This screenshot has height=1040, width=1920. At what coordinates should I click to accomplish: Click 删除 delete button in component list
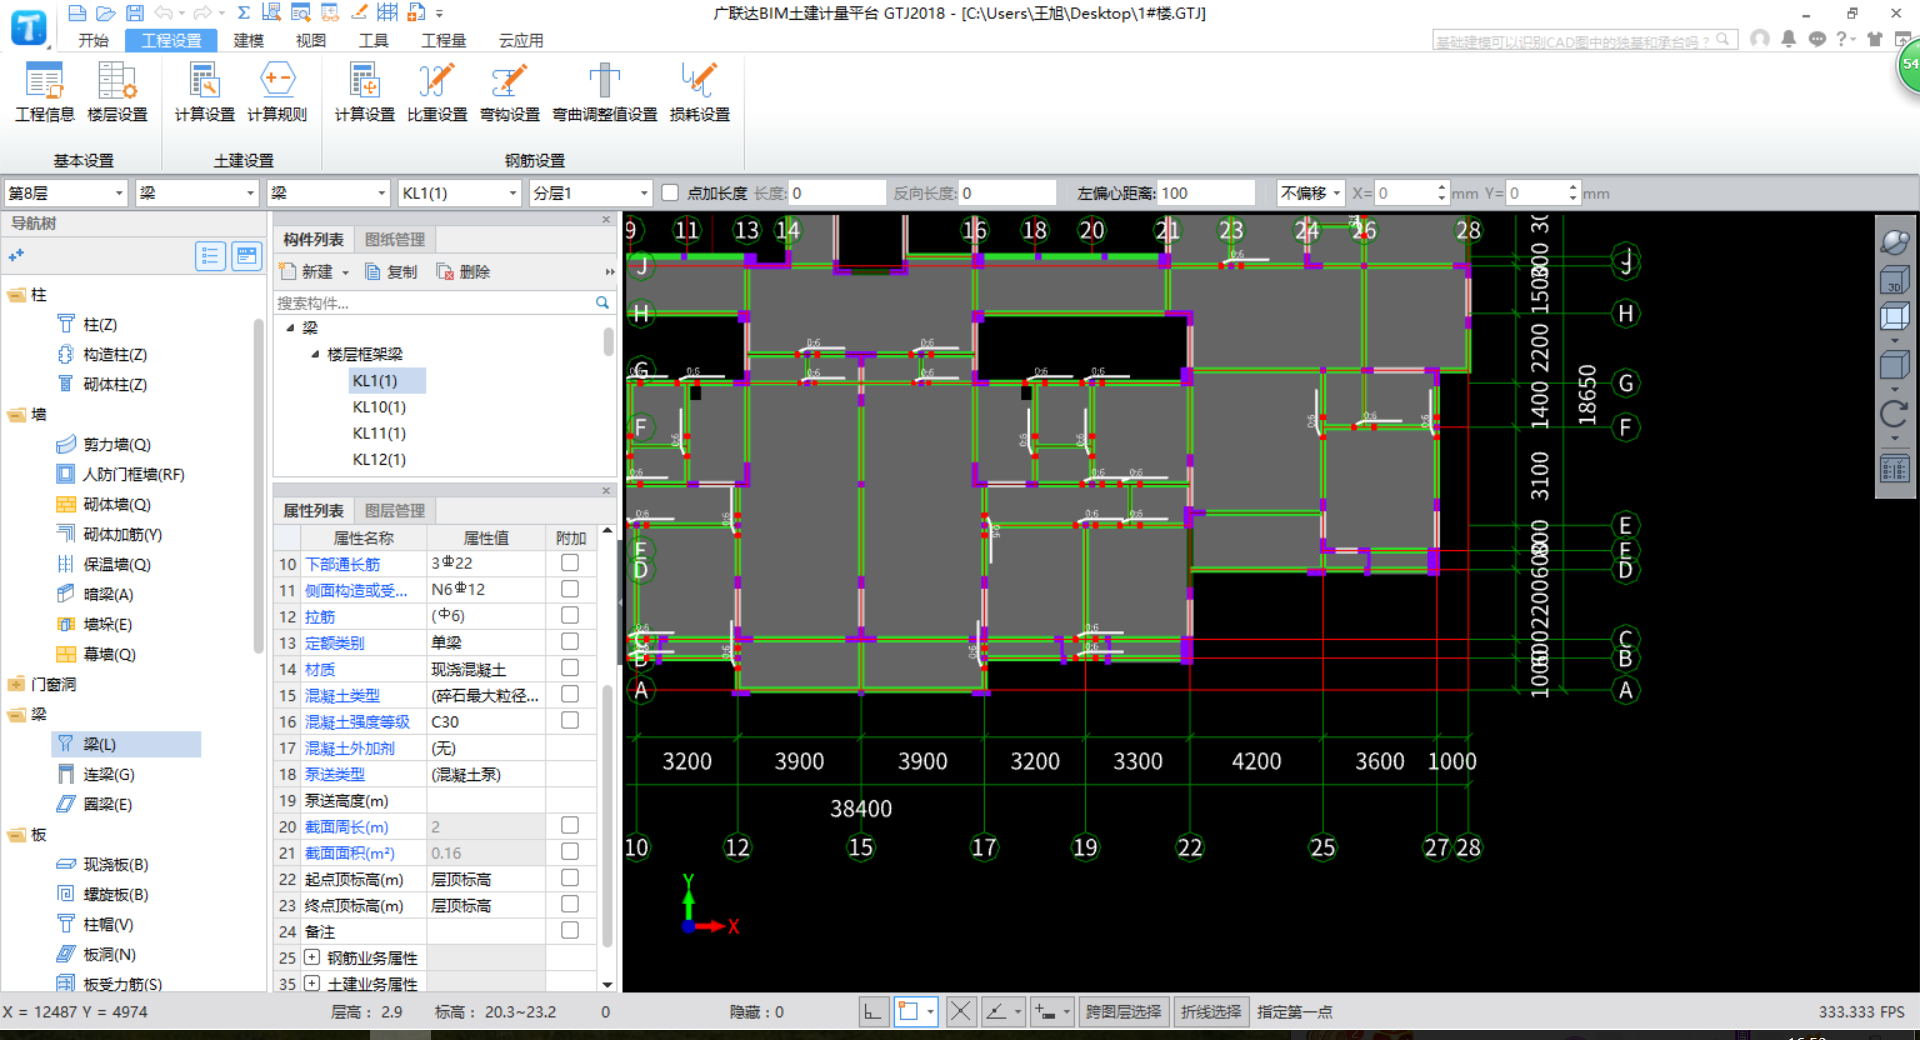[x=463, y=272]
